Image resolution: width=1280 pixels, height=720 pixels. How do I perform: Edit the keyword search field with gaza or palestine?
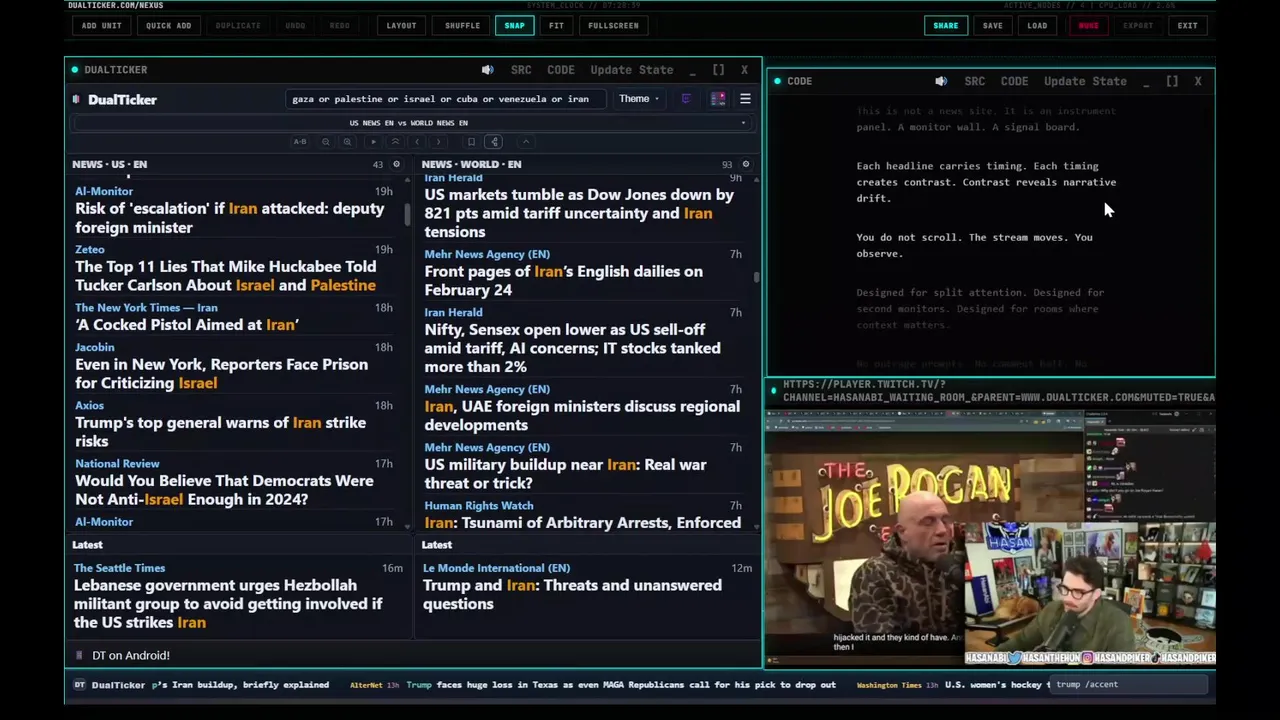tap(444, 99)
